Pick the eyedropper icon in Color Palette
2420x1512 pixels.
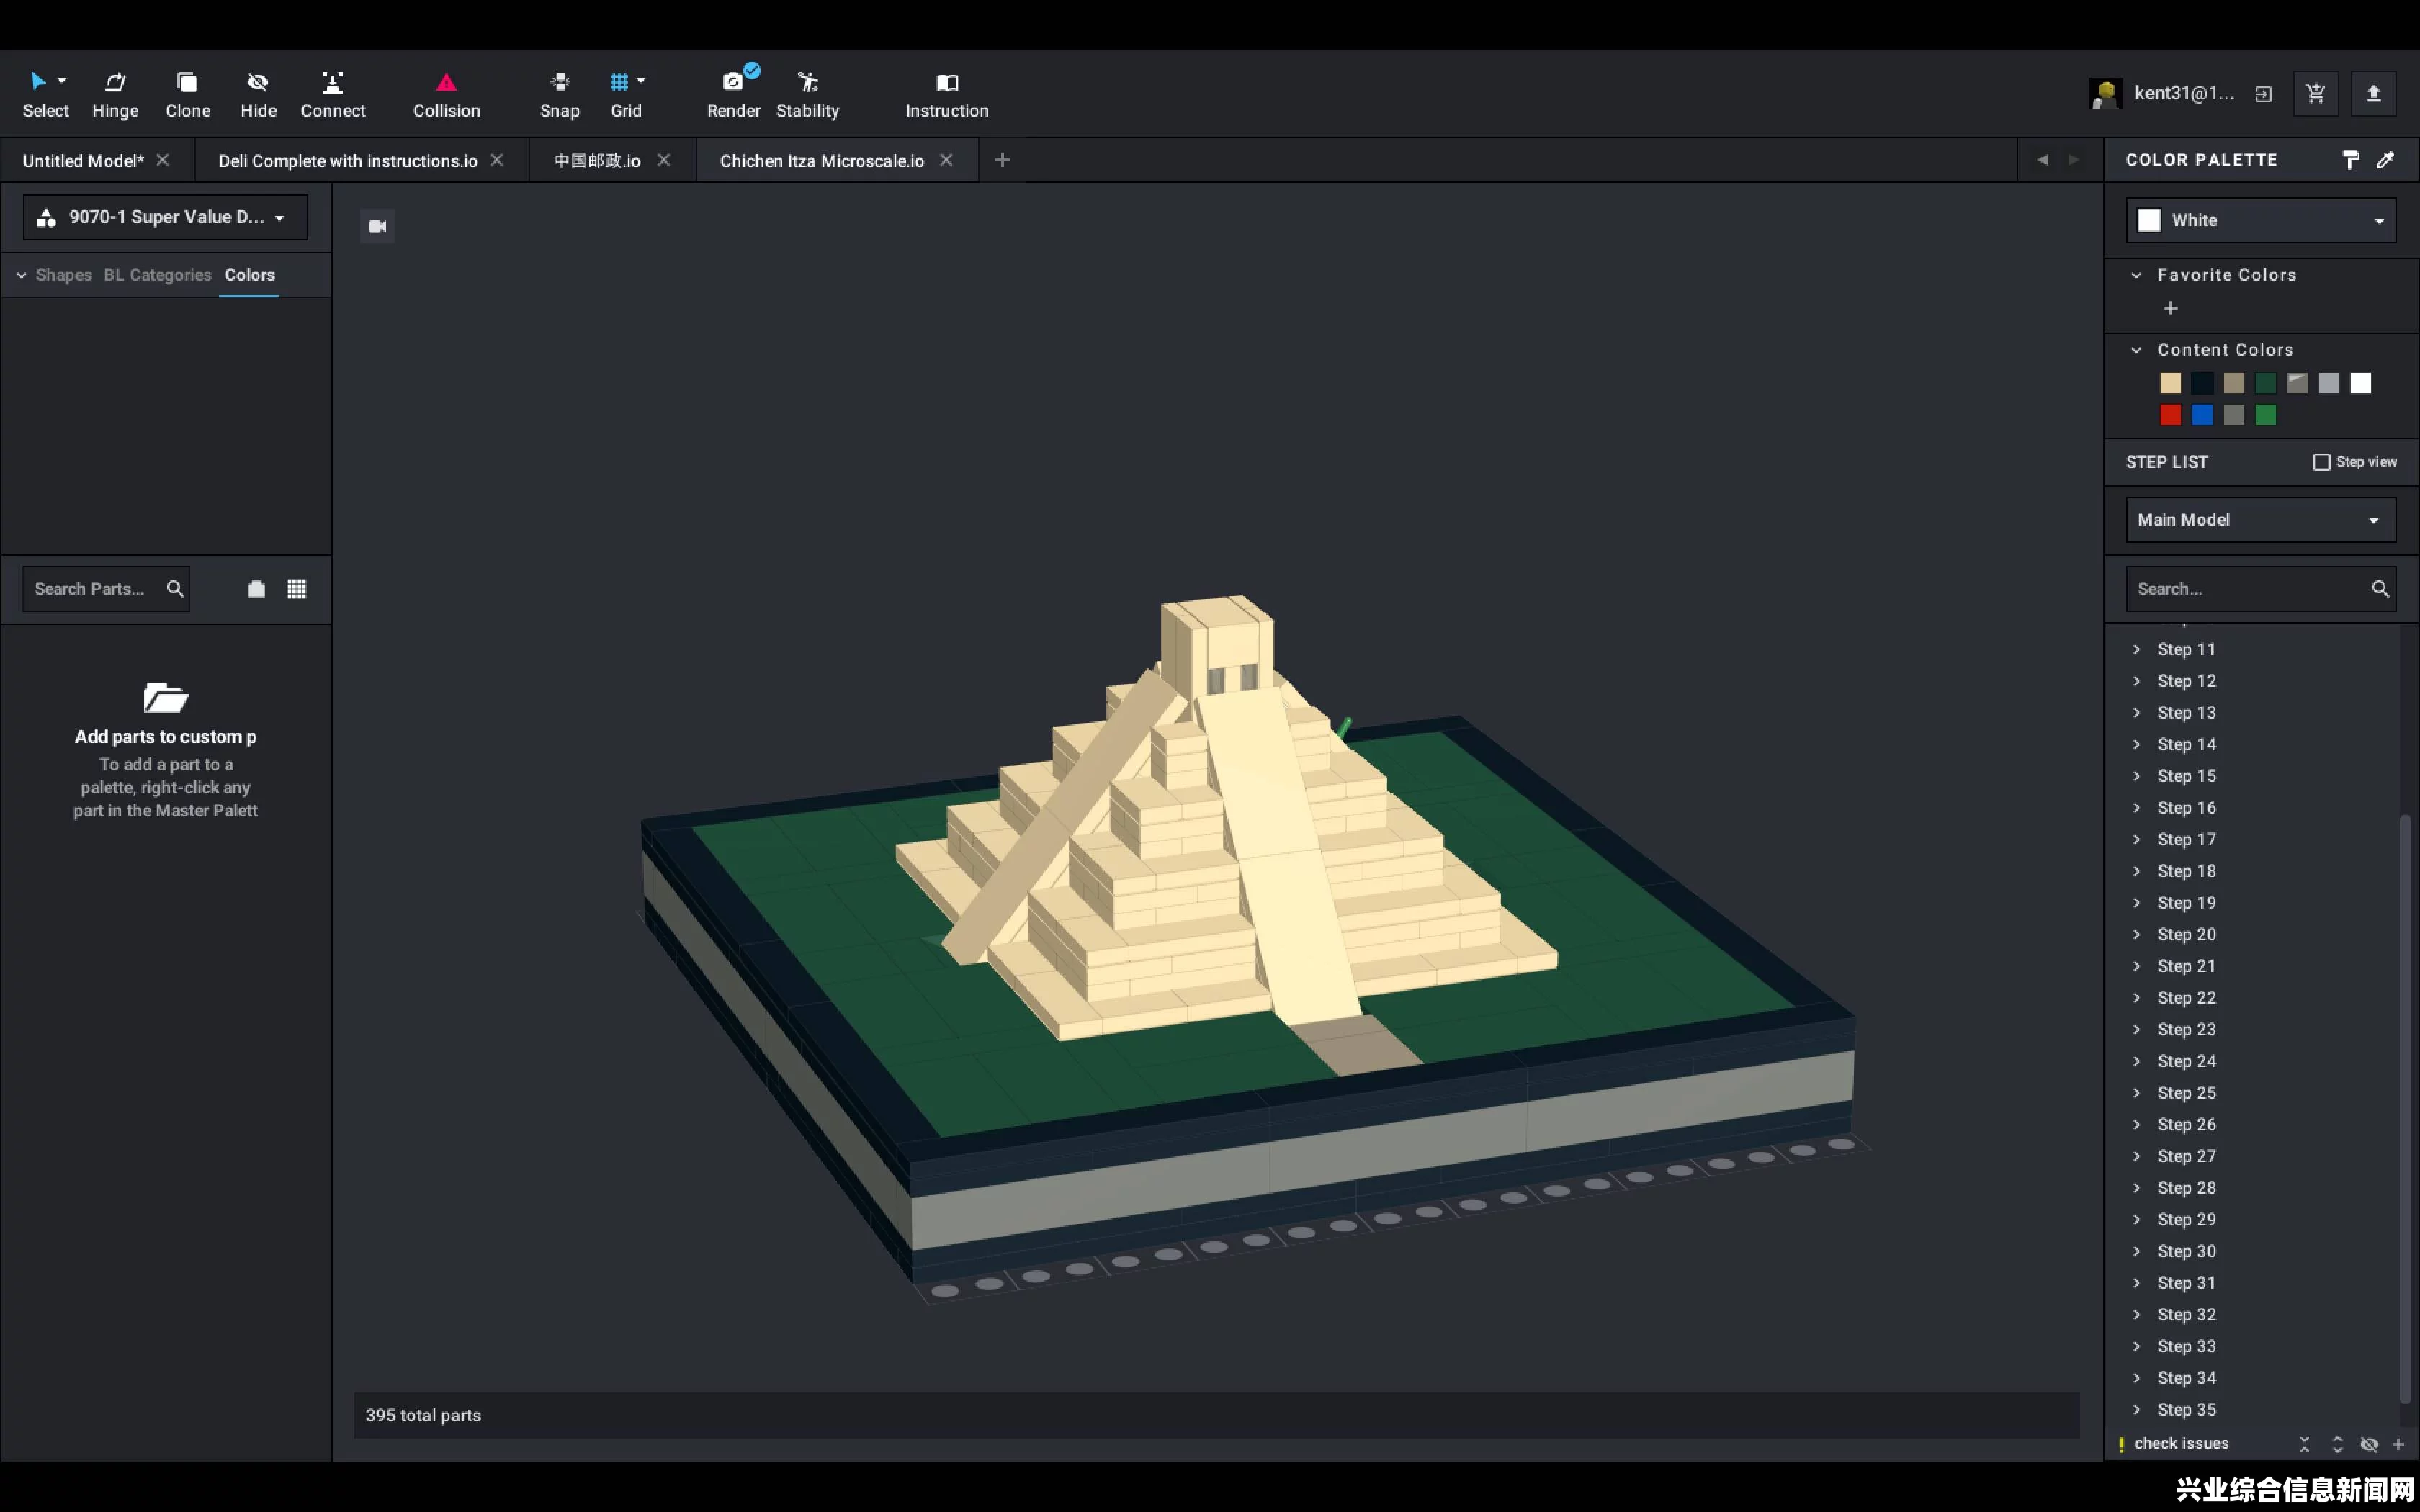[2385, 160]
